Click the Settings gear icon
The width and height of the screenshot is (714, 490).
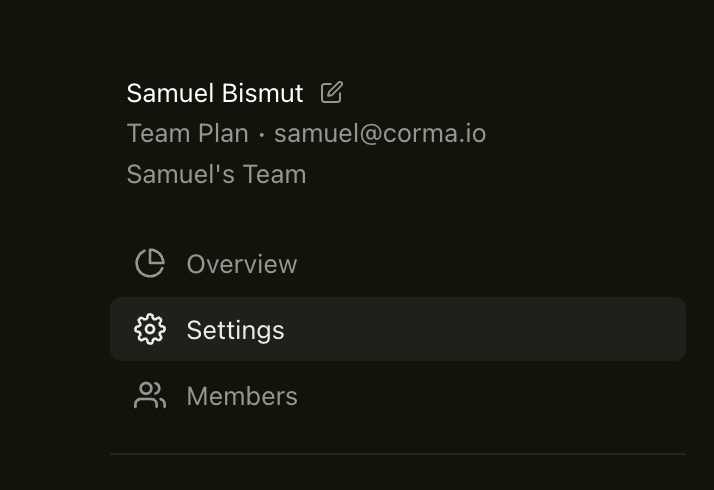(150, 329)
